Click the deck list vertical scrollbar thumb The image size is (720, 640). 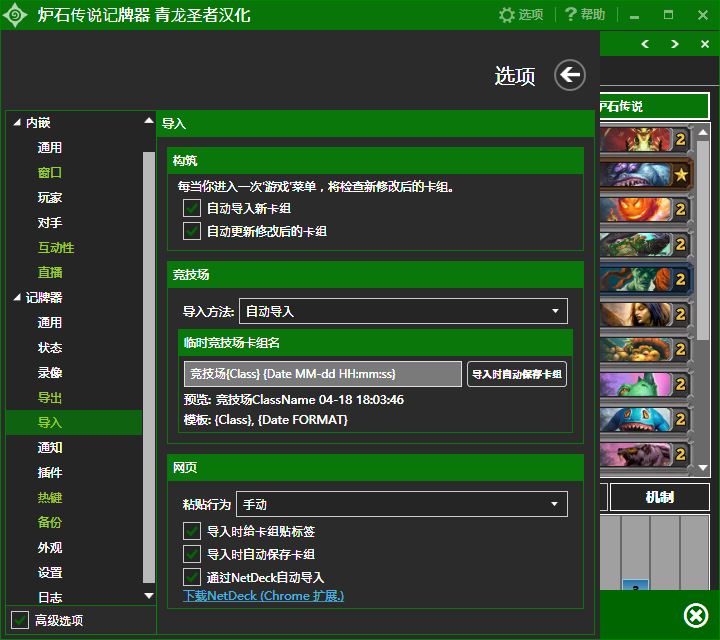click(703, 241)
